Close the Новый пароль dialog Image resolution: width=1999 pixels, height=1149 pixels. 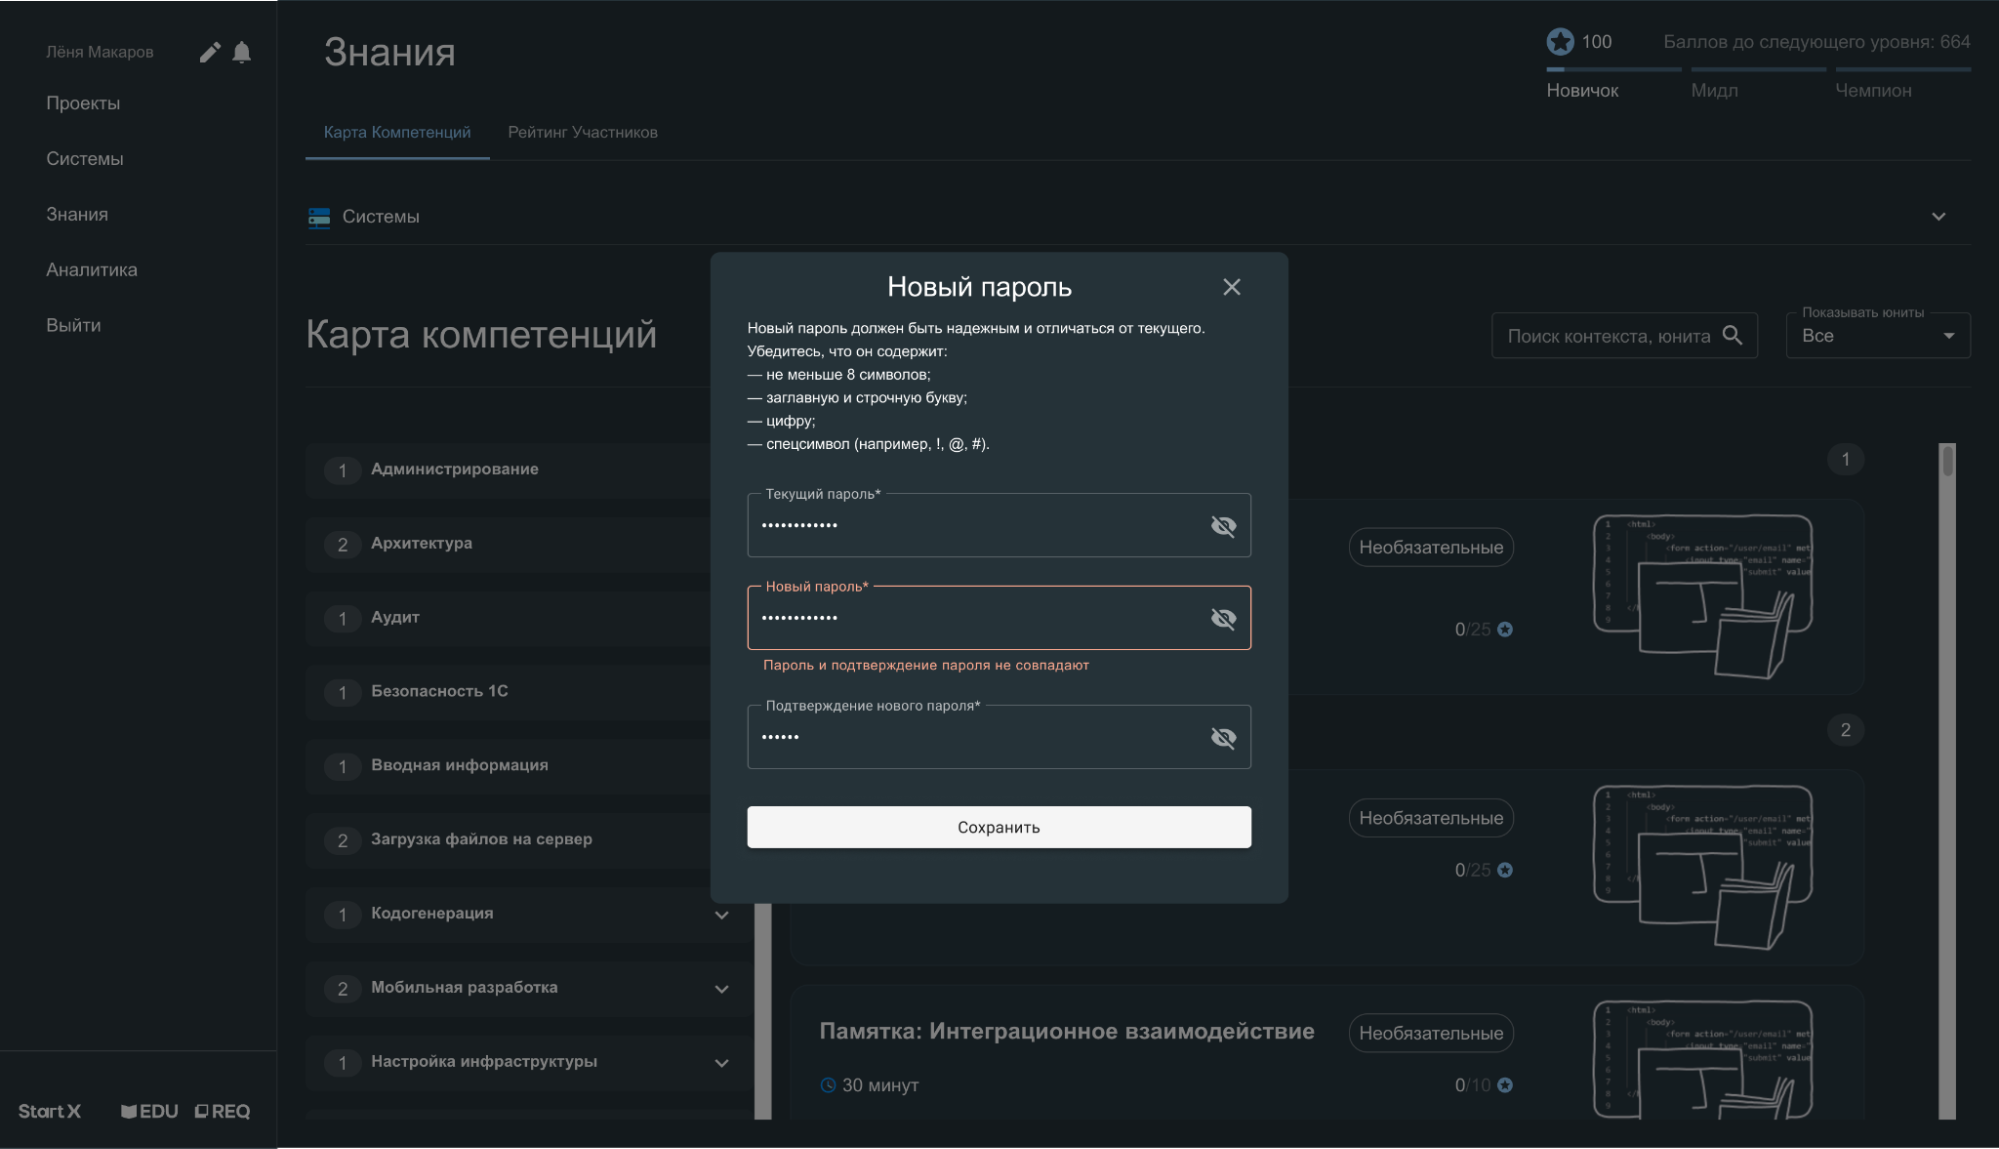coord(1231,287)
